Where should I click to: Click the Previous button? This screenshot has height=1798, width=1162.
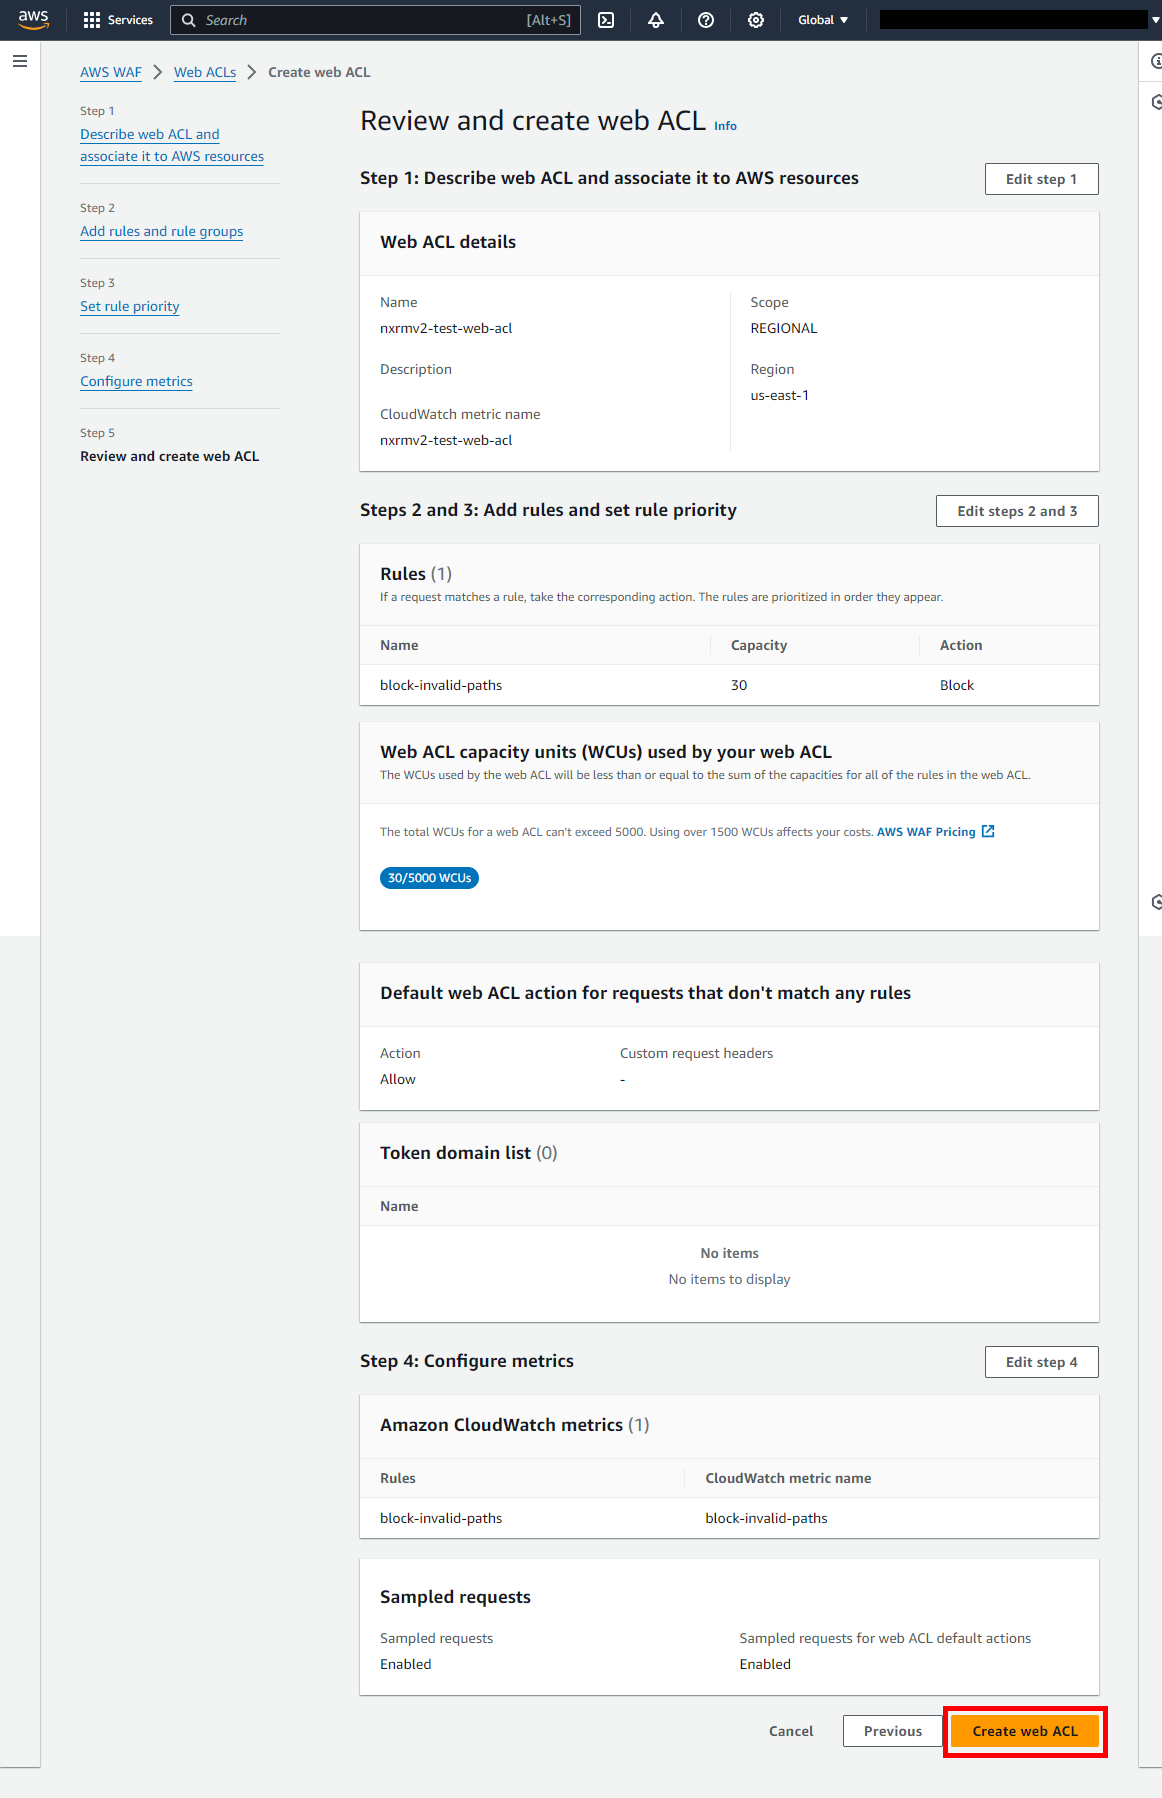[893, 1731]
